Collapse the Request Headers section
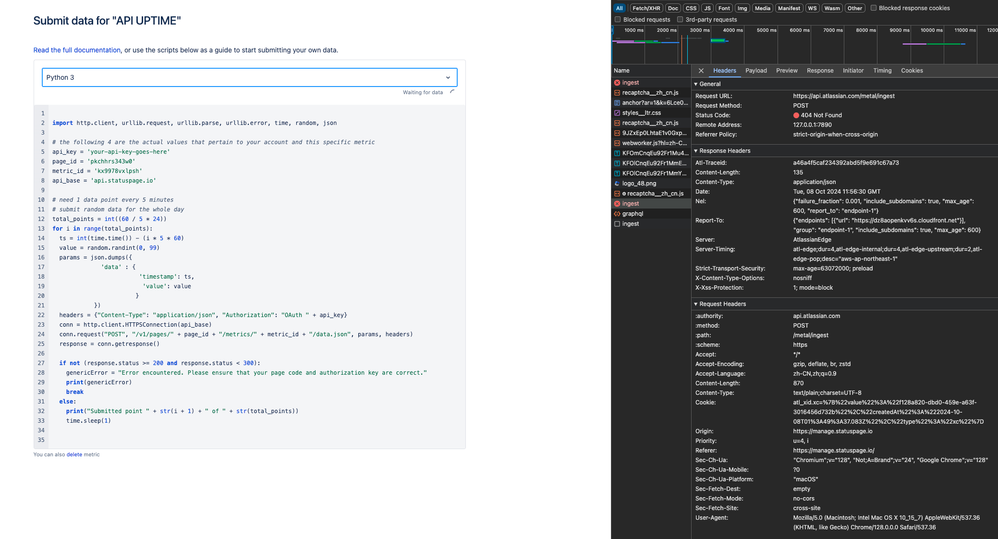This screenshot has height=539, width=998. (x=720, y=304)
